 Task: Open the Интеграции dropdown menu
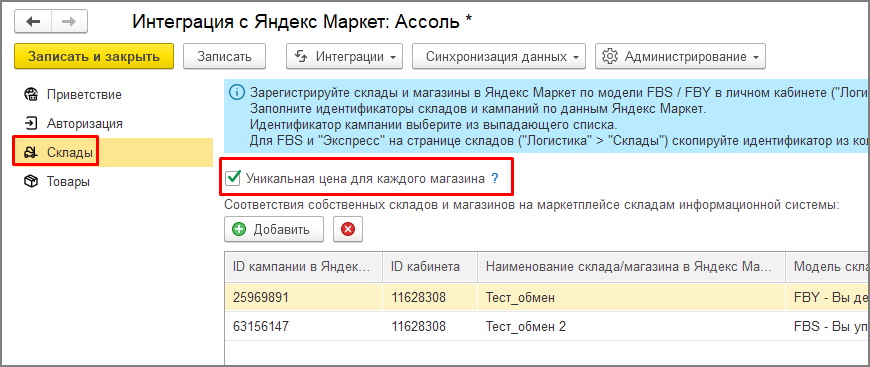(345, 57)
